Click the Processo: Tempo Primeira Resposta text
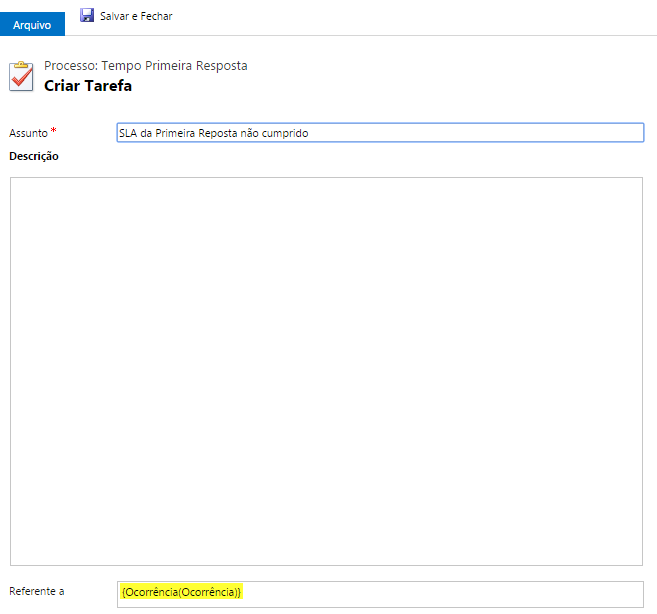657x614 pixels. click(x=146, y=66)
